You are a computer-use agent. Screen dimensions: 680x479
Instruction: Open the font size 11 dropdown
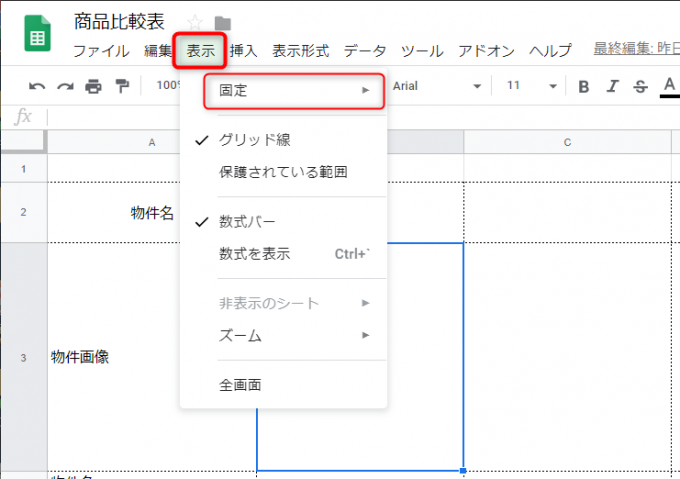click(531, 86)
